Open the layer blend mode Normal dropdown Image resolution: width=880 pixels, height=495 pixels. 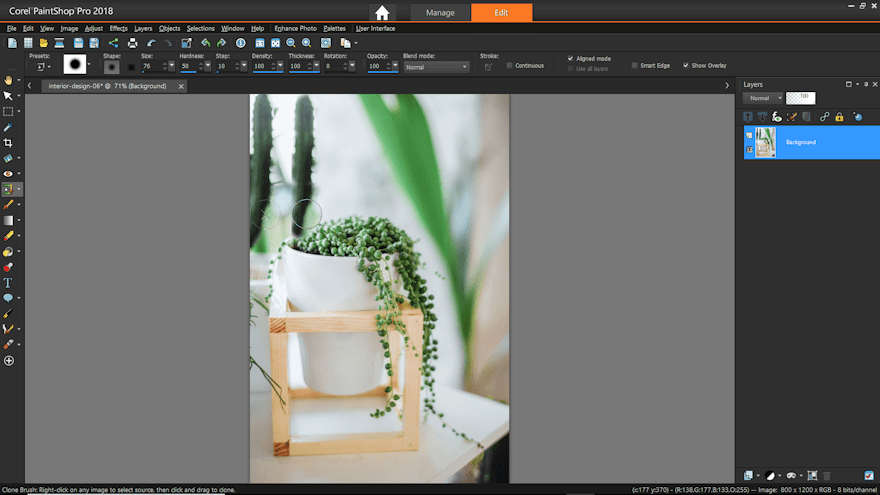point(763,98)
